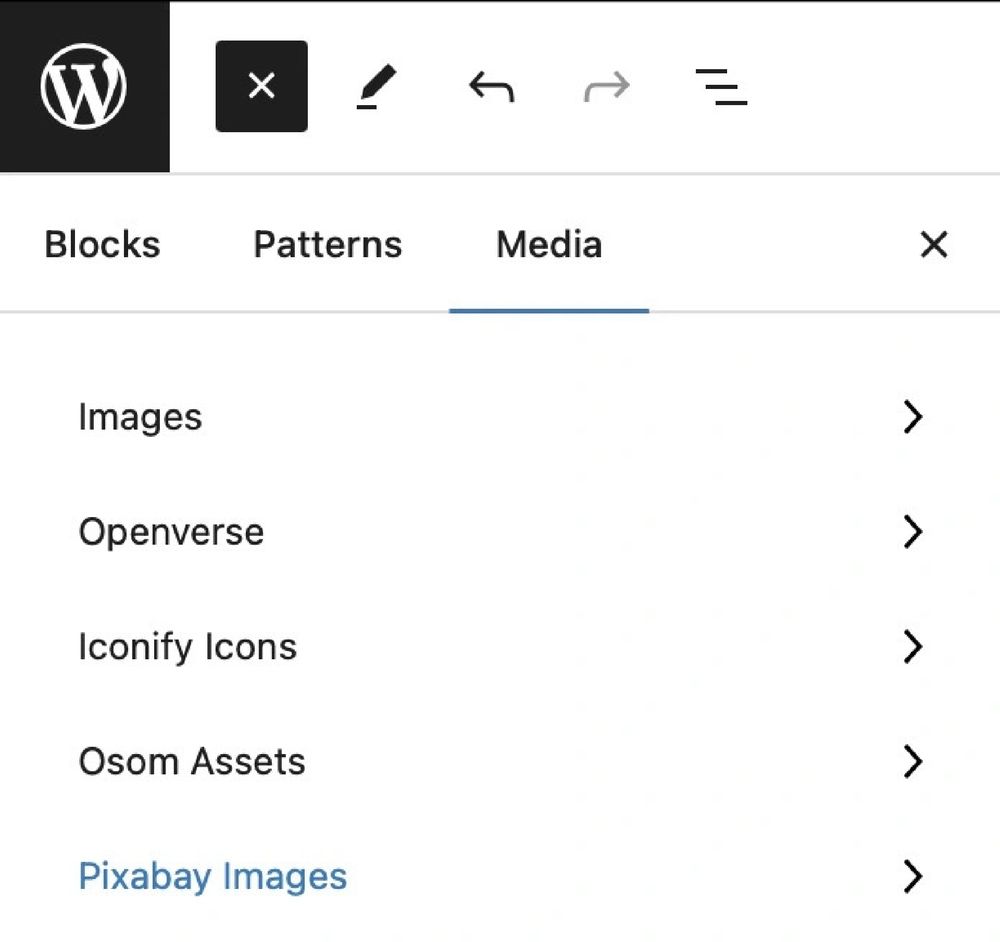Click the Redo arrow

607,87
